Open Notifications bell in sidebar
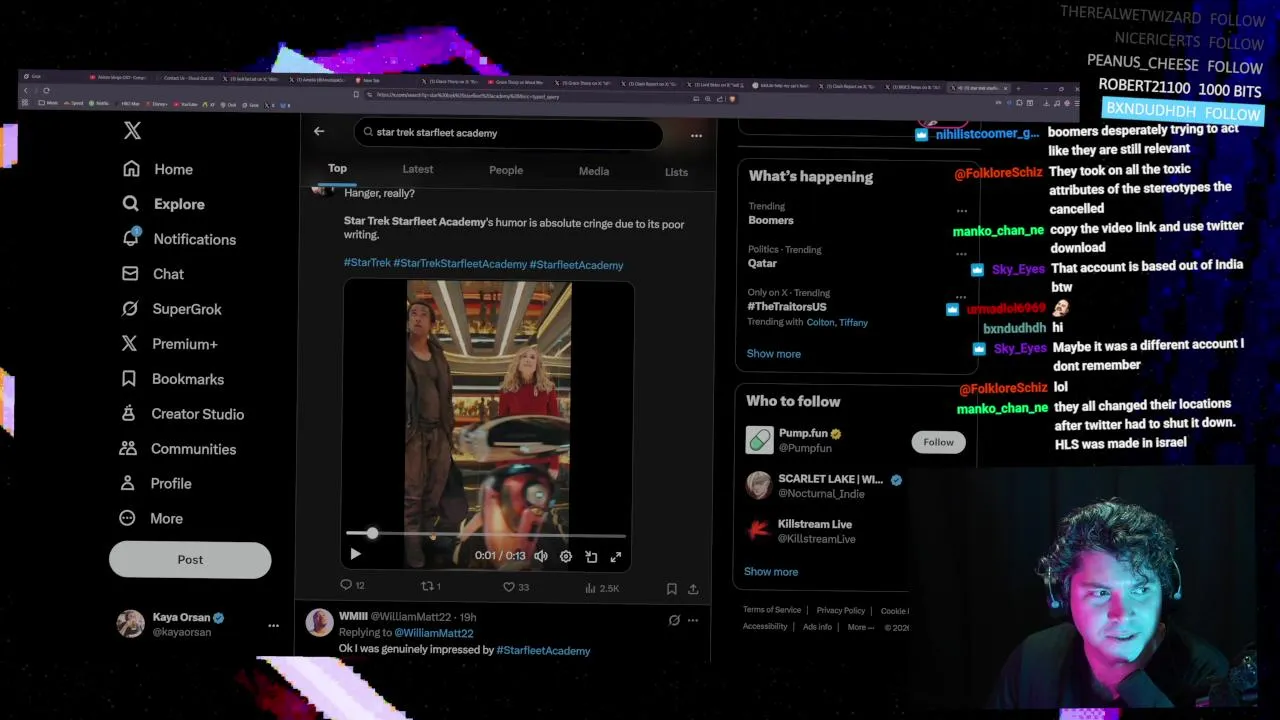Image resolution: width=1280 pixels, height=720 pixels. point(178,239)
